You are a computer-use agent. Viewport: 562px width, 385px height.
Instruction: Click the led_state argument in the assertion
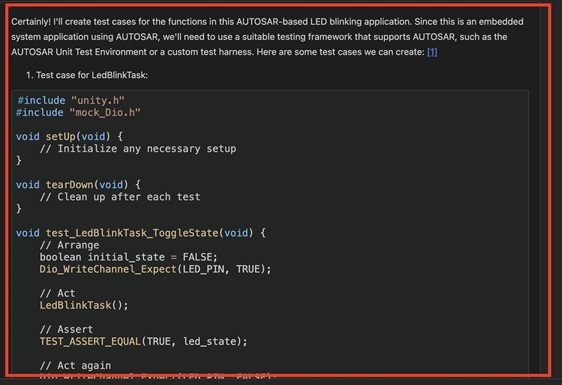pos(210,342)
